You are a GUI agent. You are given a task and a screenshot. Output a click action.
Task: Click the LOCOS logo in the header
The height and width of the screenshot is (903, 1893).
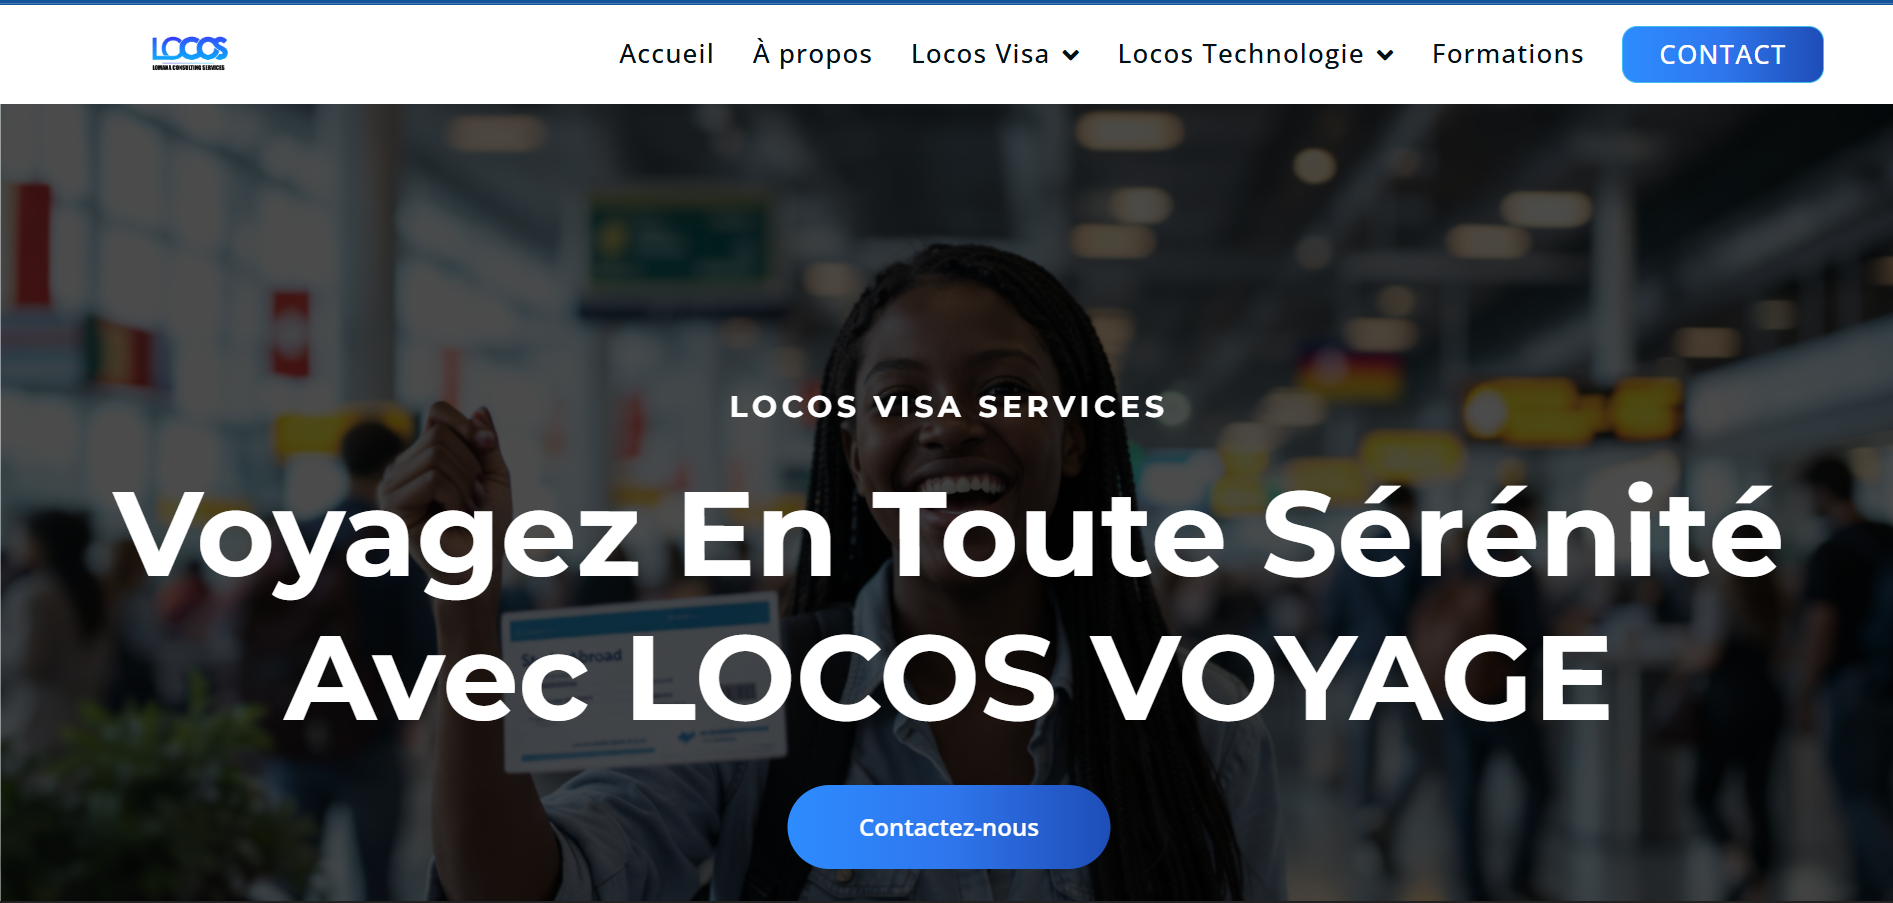pos(189,53)
